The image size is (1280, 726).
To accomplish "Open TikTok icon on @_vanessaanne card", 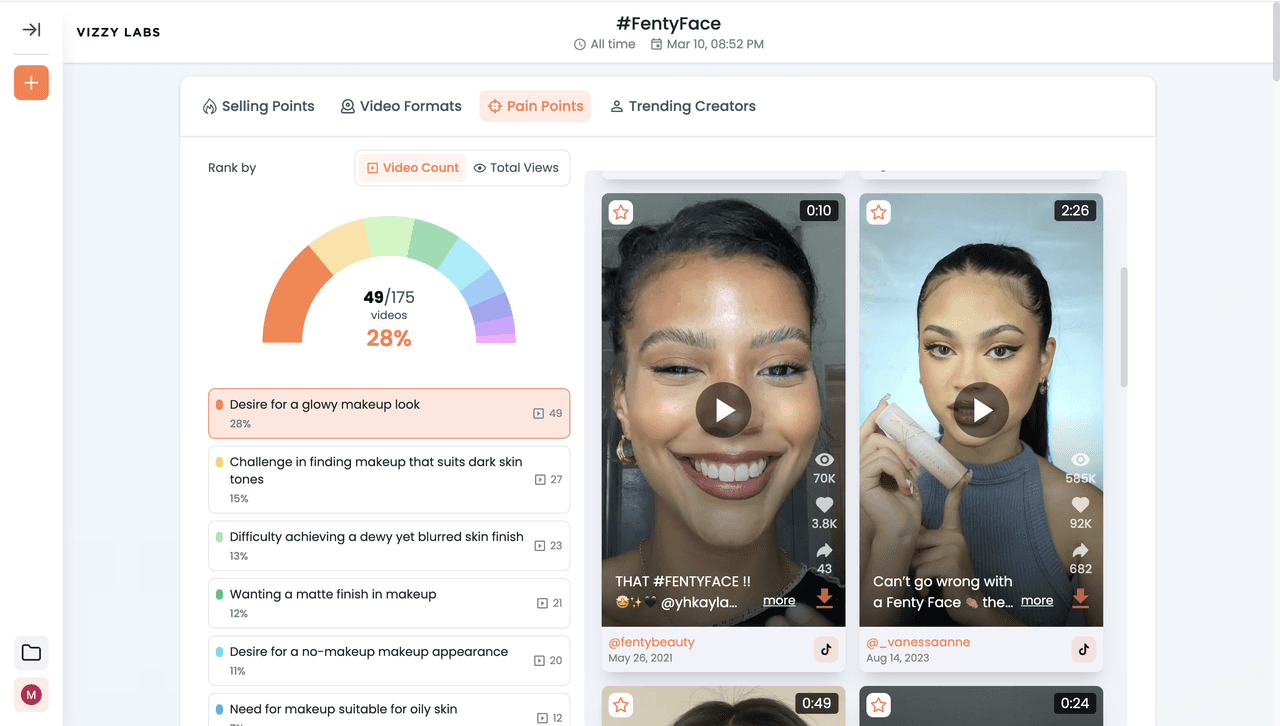I will 1084,649.
